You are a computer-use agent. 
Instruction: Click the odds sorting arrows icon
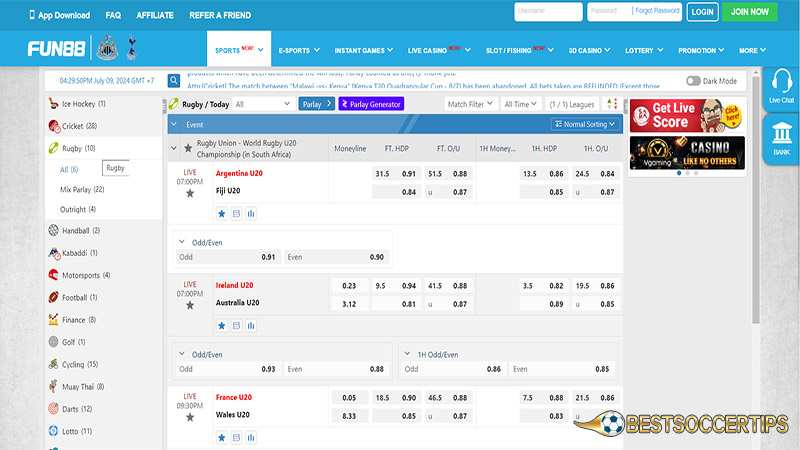[x=612, y=104]
